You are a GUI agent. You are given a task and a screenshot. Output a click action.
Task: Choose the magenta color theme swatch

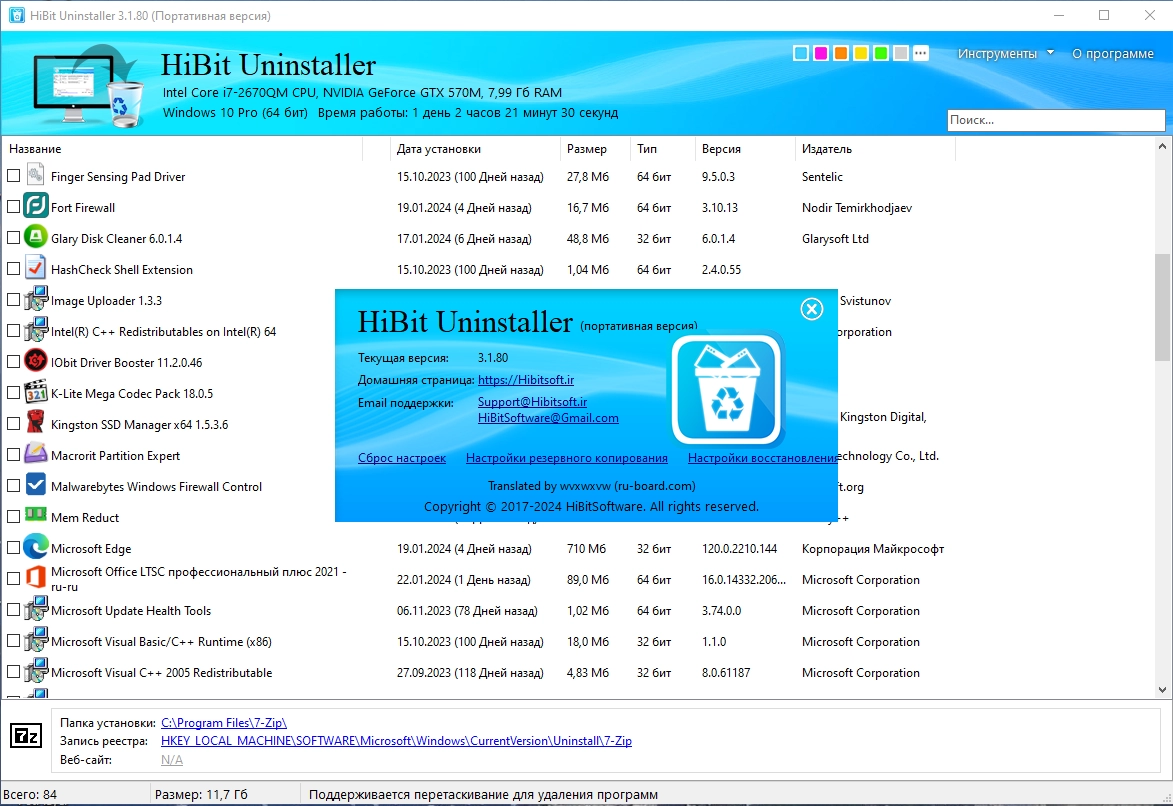pos(821,53)
